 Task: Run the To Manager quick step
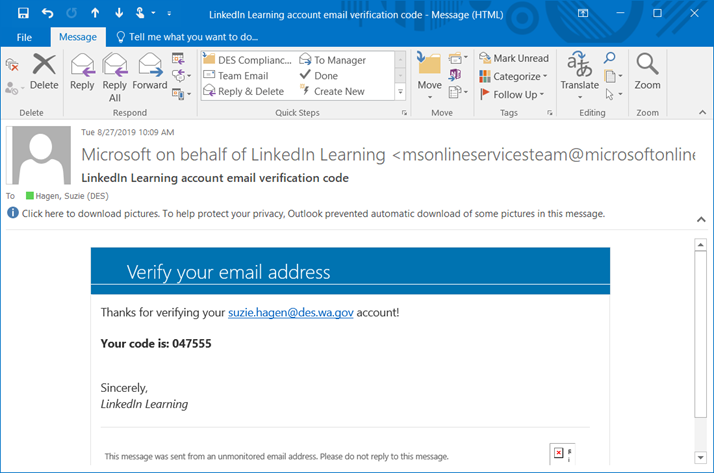pyautogui.click(x=333, y=60)
